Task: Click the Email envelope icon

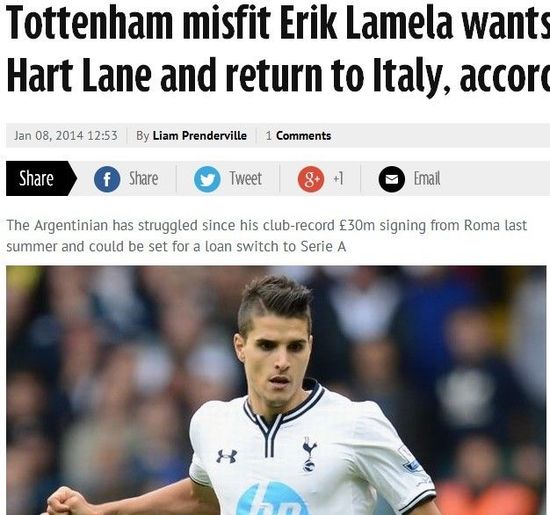Action: tap(392, 179)
